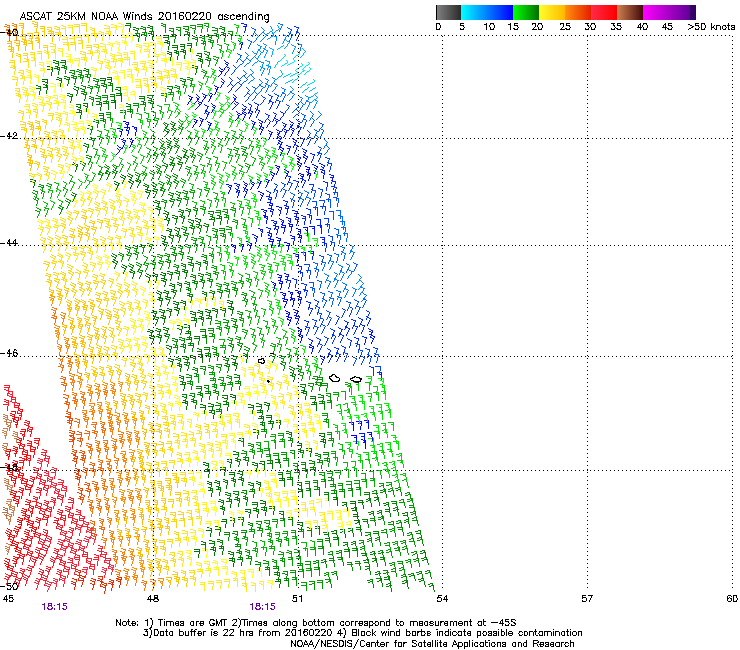The image size is (740, 650).
Task: Click the longitude axis label '48'
Action: pyautogui.click(x=153, y=599)
